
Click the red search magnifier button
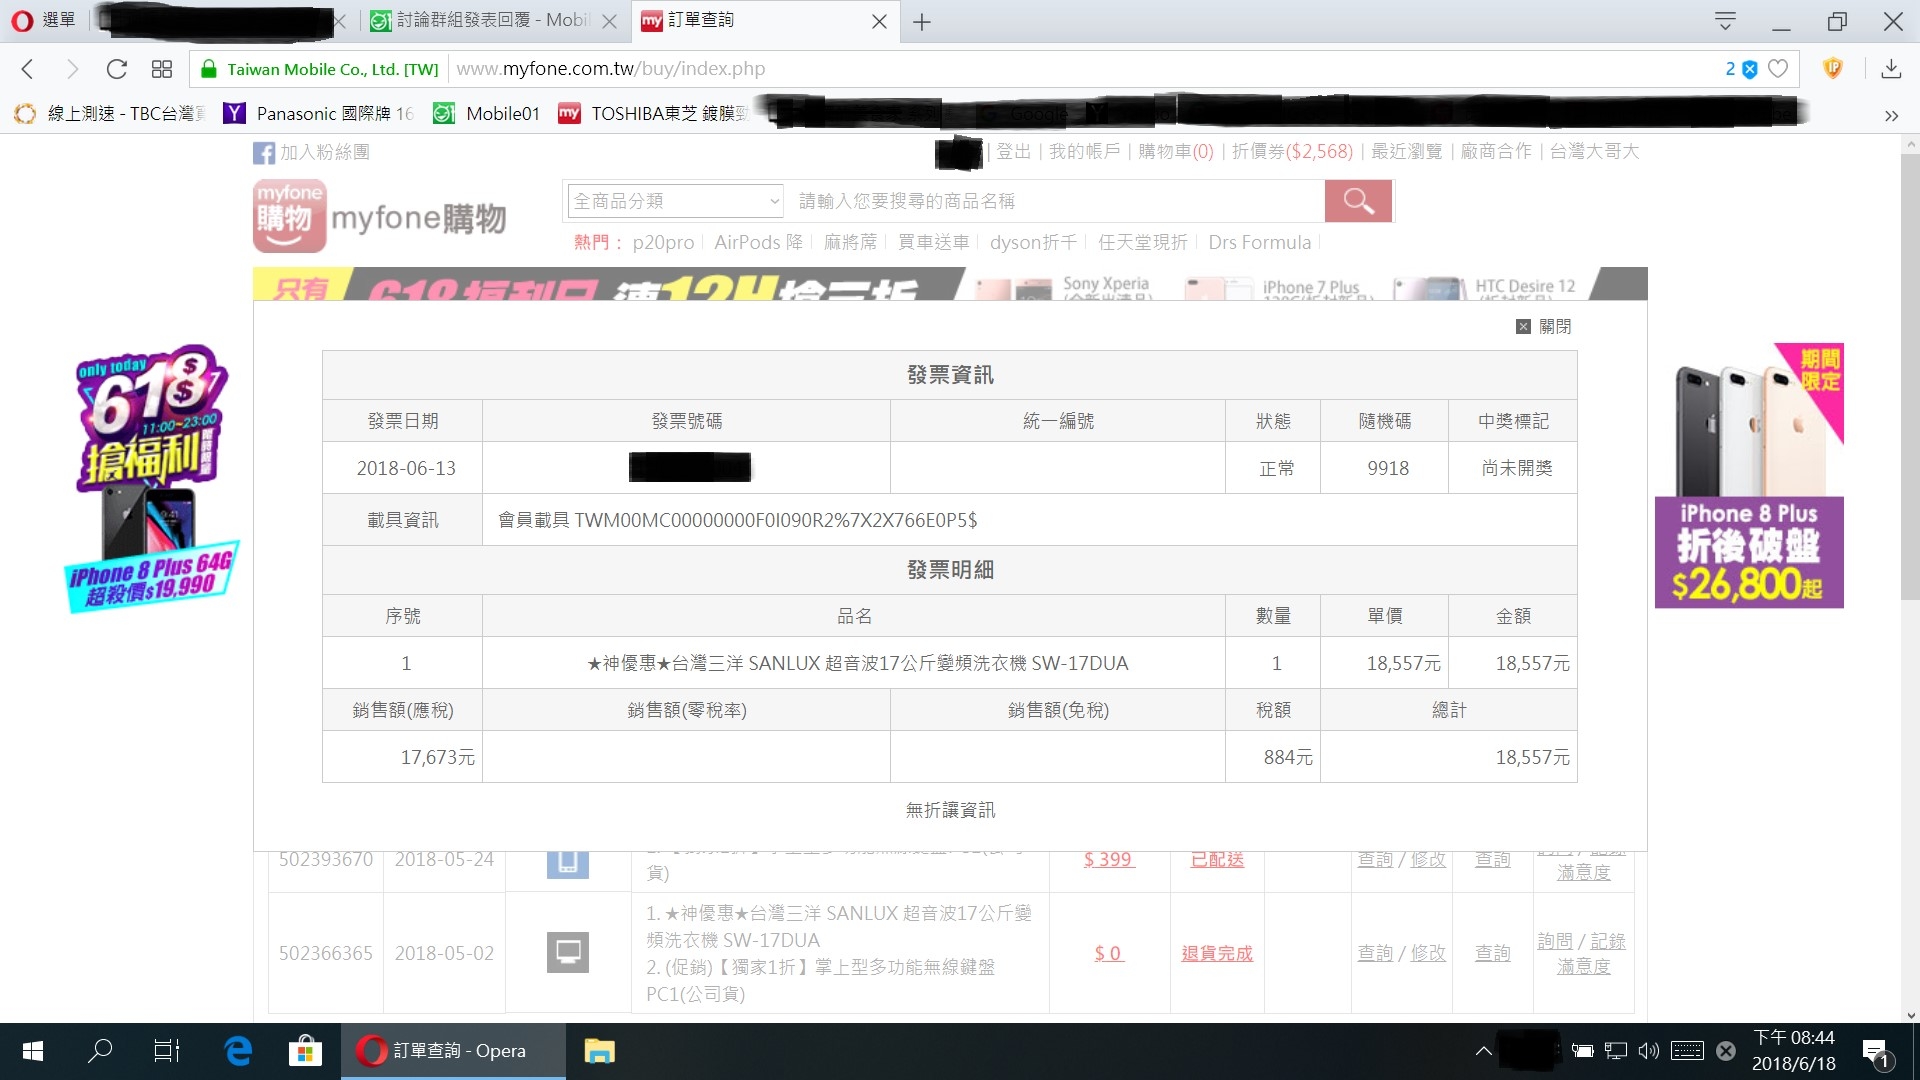[1358, 201]
